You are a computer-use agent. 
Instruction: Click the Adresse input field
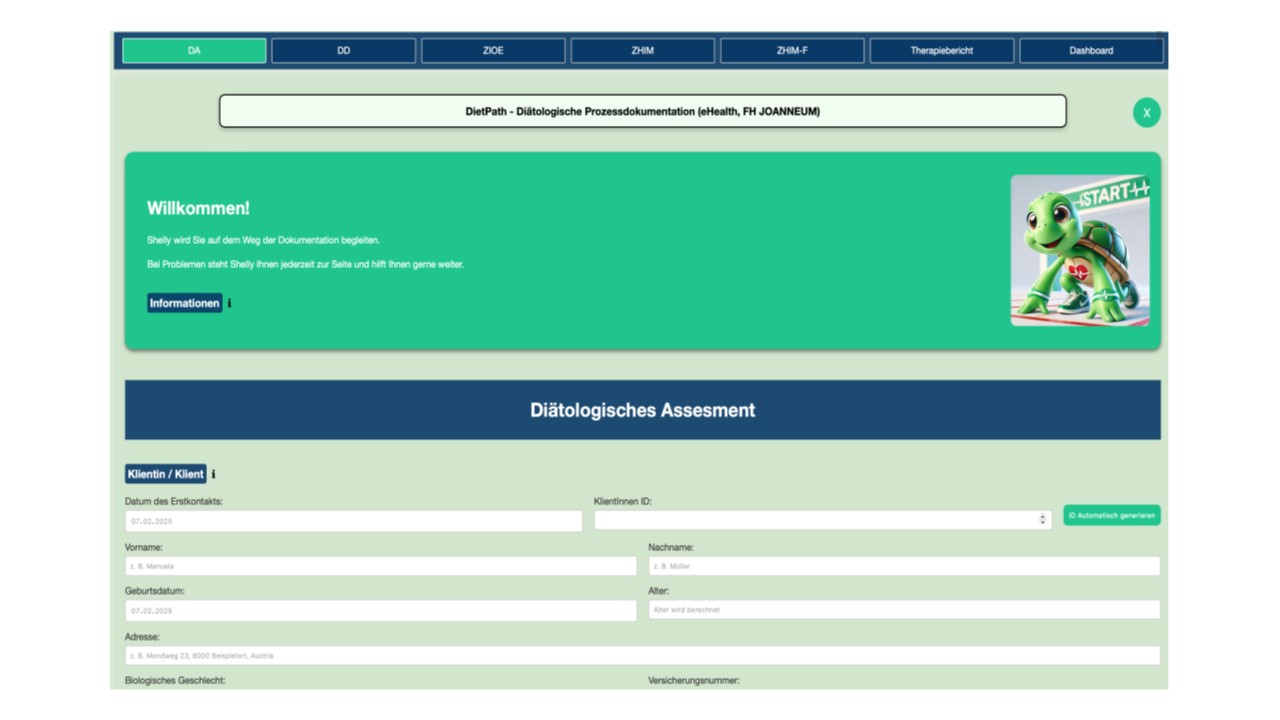click(642, 656)
